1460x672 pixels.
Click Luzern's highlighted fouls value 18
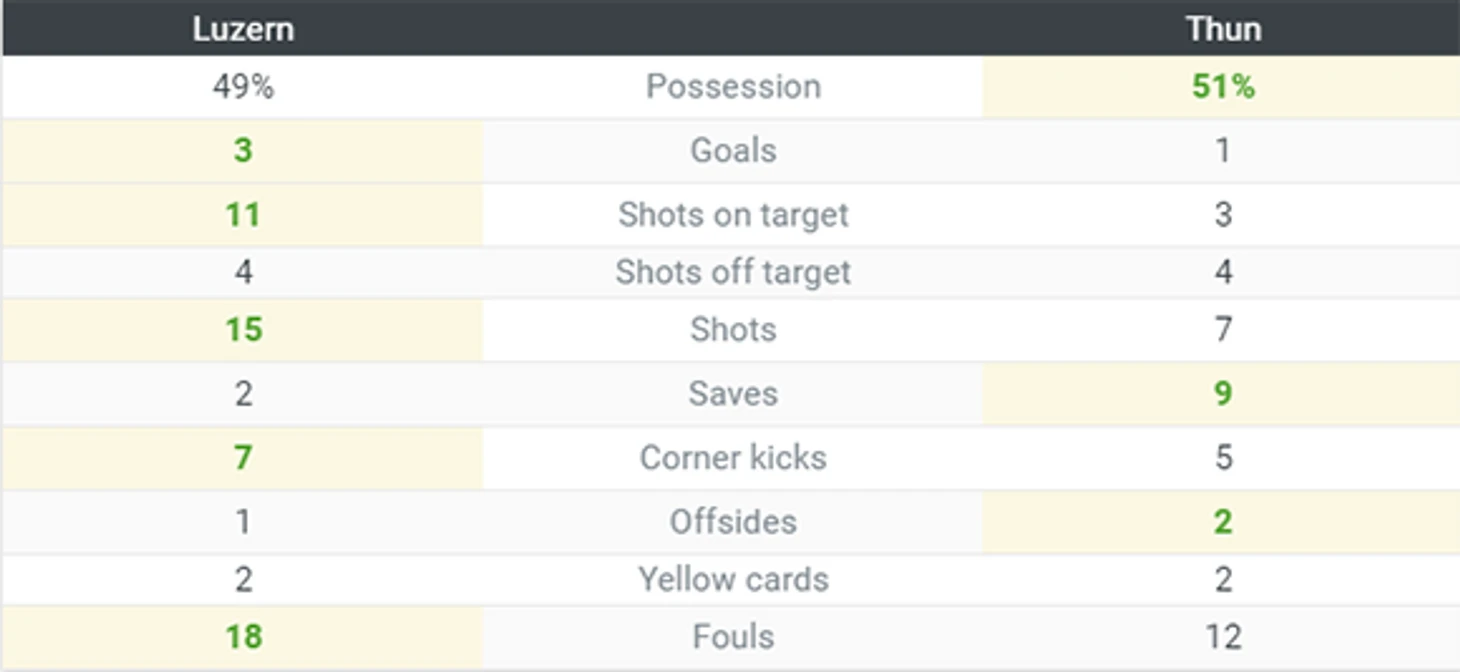(243, 637)
